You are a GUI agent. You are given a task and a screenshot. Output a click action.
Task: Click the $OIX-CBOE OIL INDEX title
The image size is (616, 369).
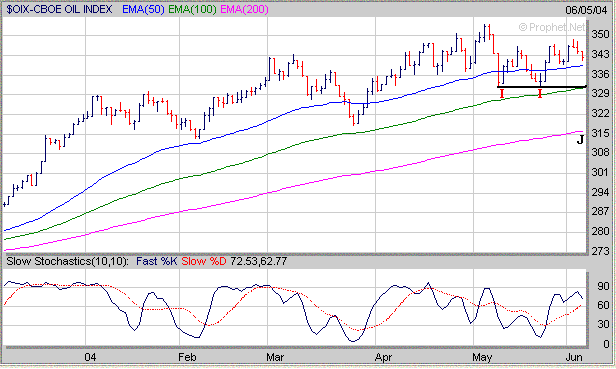(x=59, y=9)
